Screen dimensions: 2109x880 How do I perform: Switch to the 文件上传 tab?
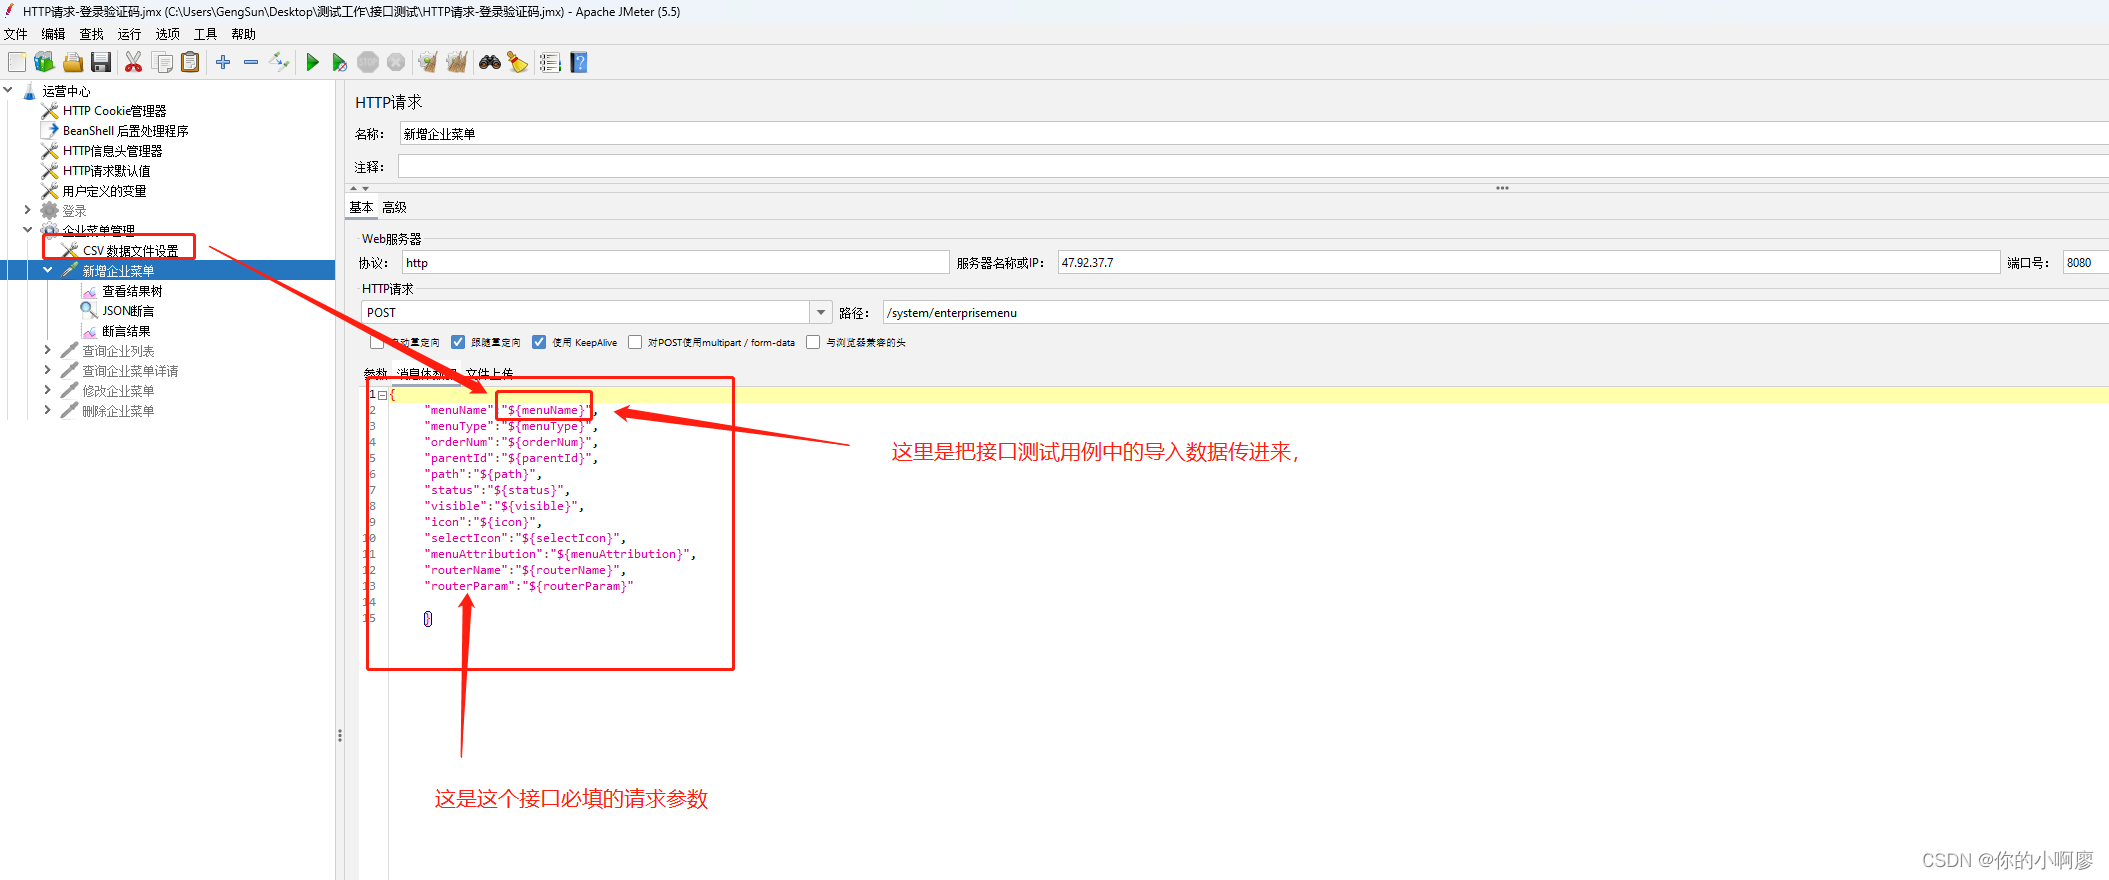click(x=489, y=374)
